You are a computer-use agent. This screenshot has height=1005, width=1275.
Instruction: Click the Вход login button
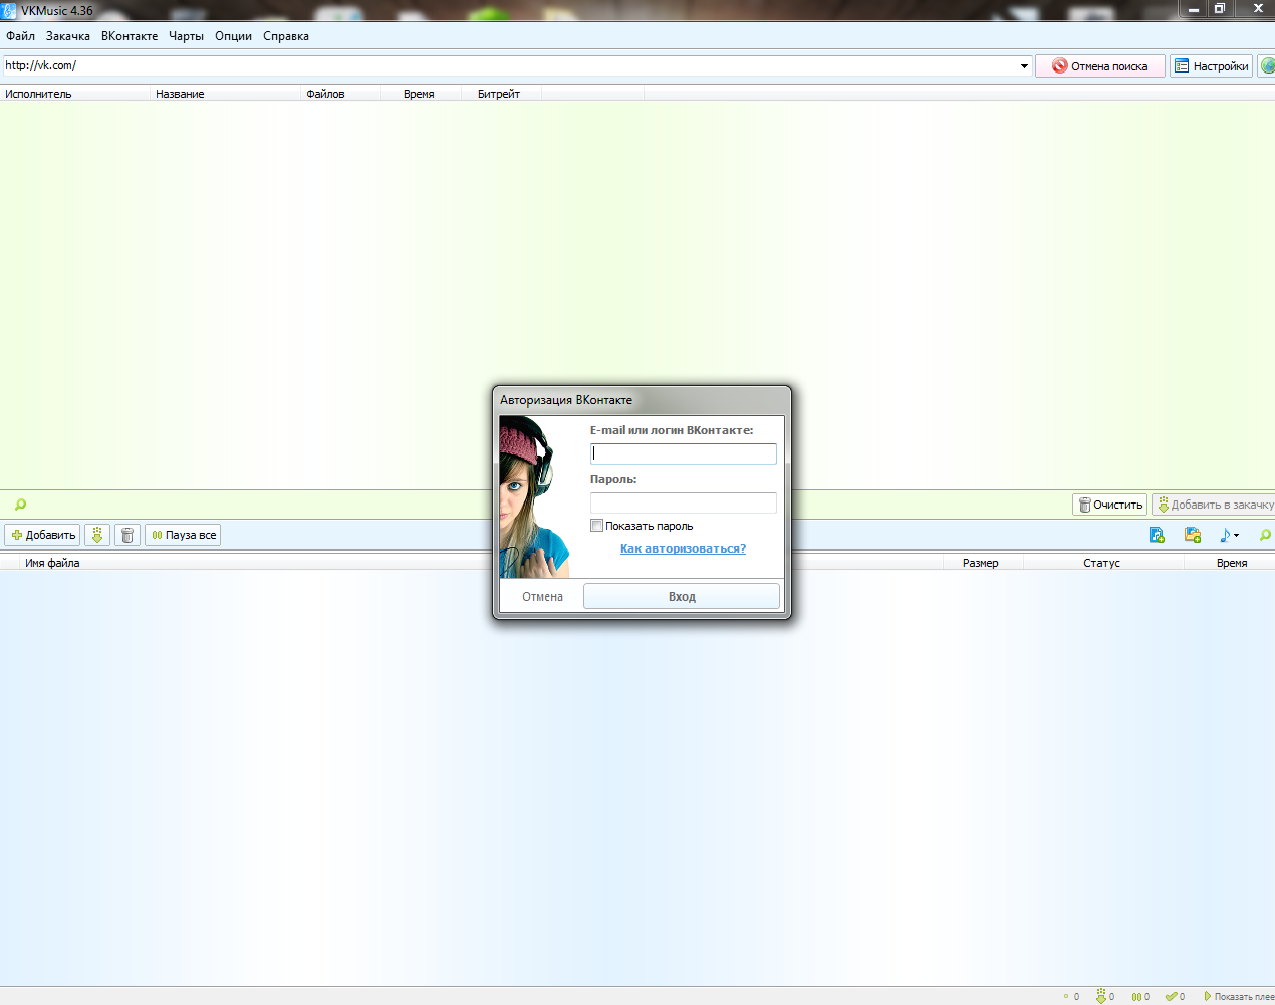tap(681, 597)
